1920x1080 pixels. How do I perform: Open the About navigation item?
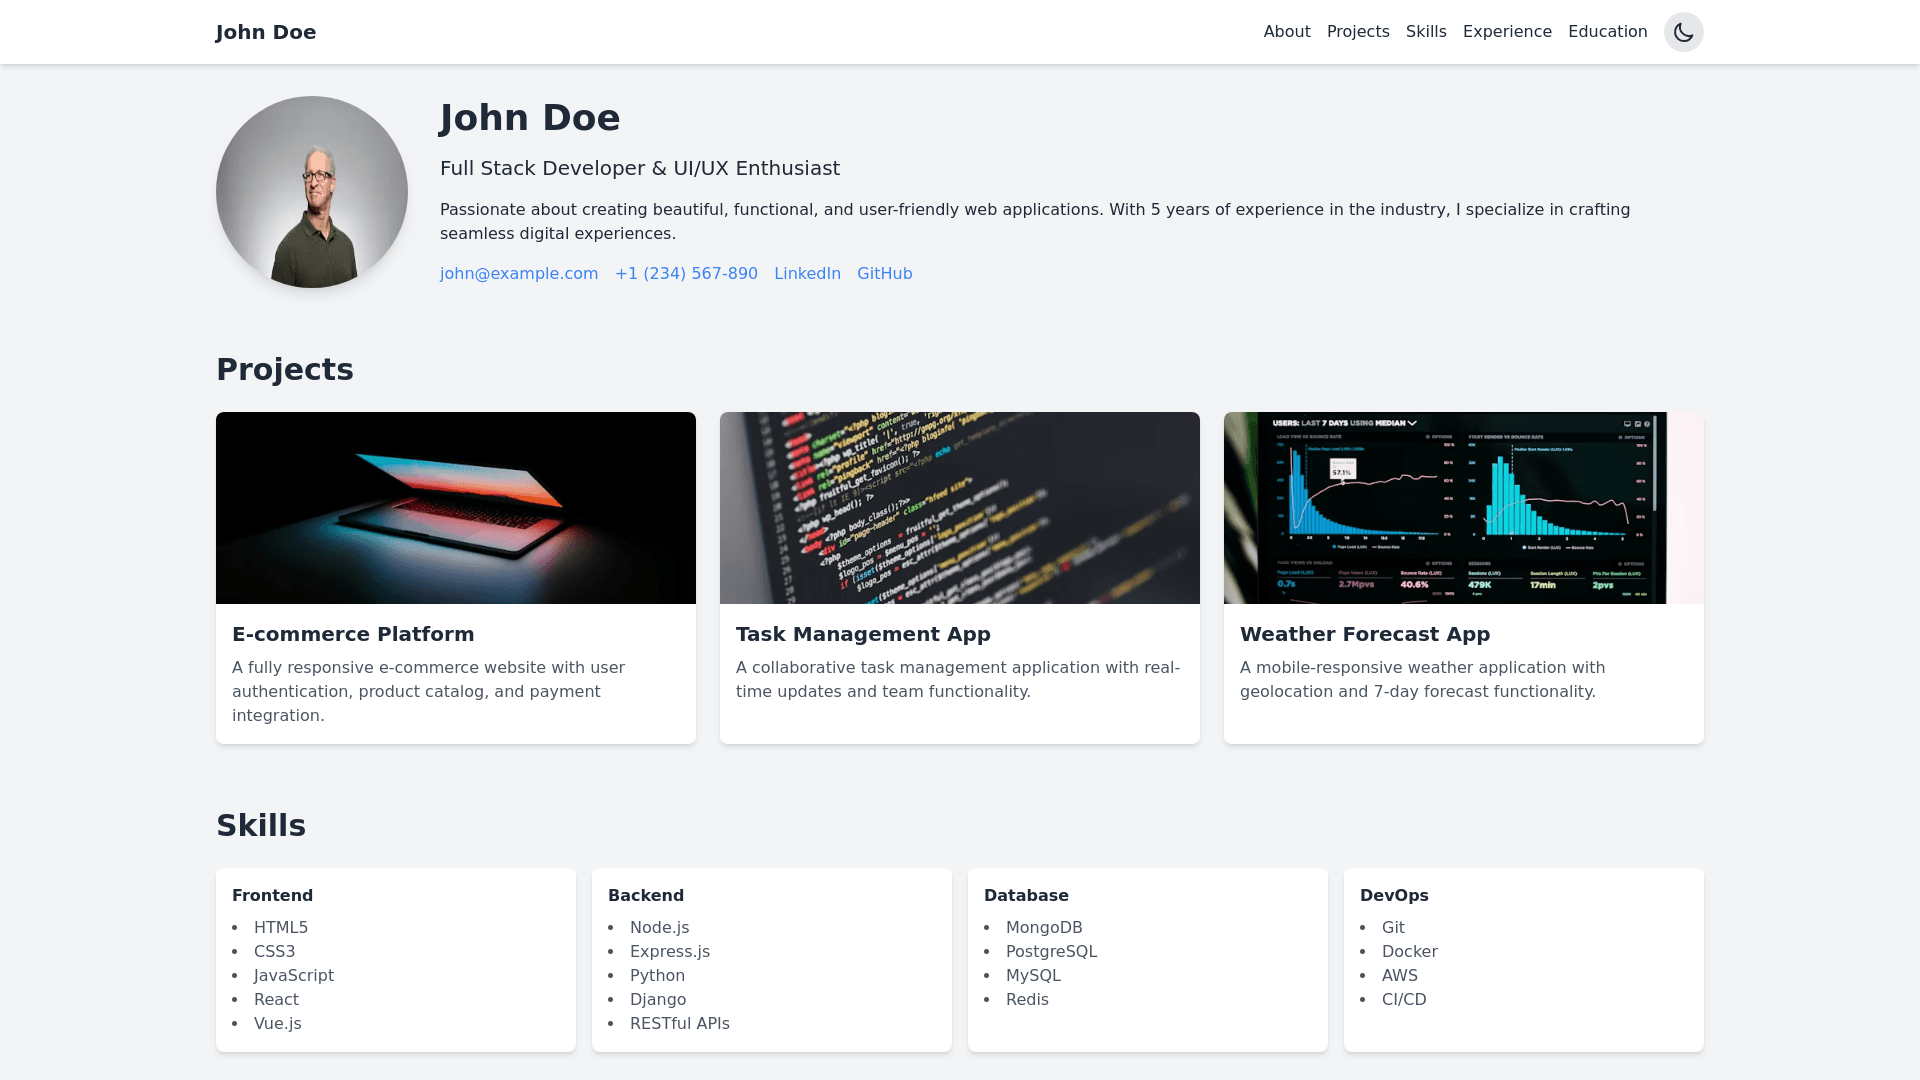click(x=1287, y=31)
